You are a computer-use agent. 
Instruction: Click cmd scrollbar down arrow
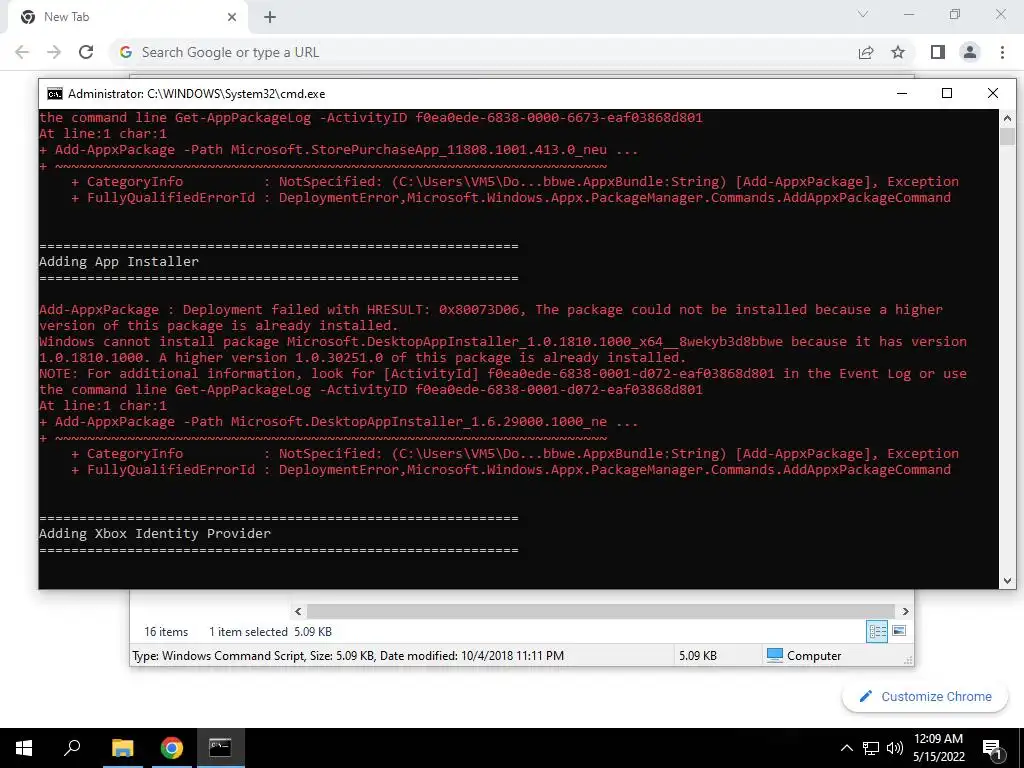(x=1007, y=581)
